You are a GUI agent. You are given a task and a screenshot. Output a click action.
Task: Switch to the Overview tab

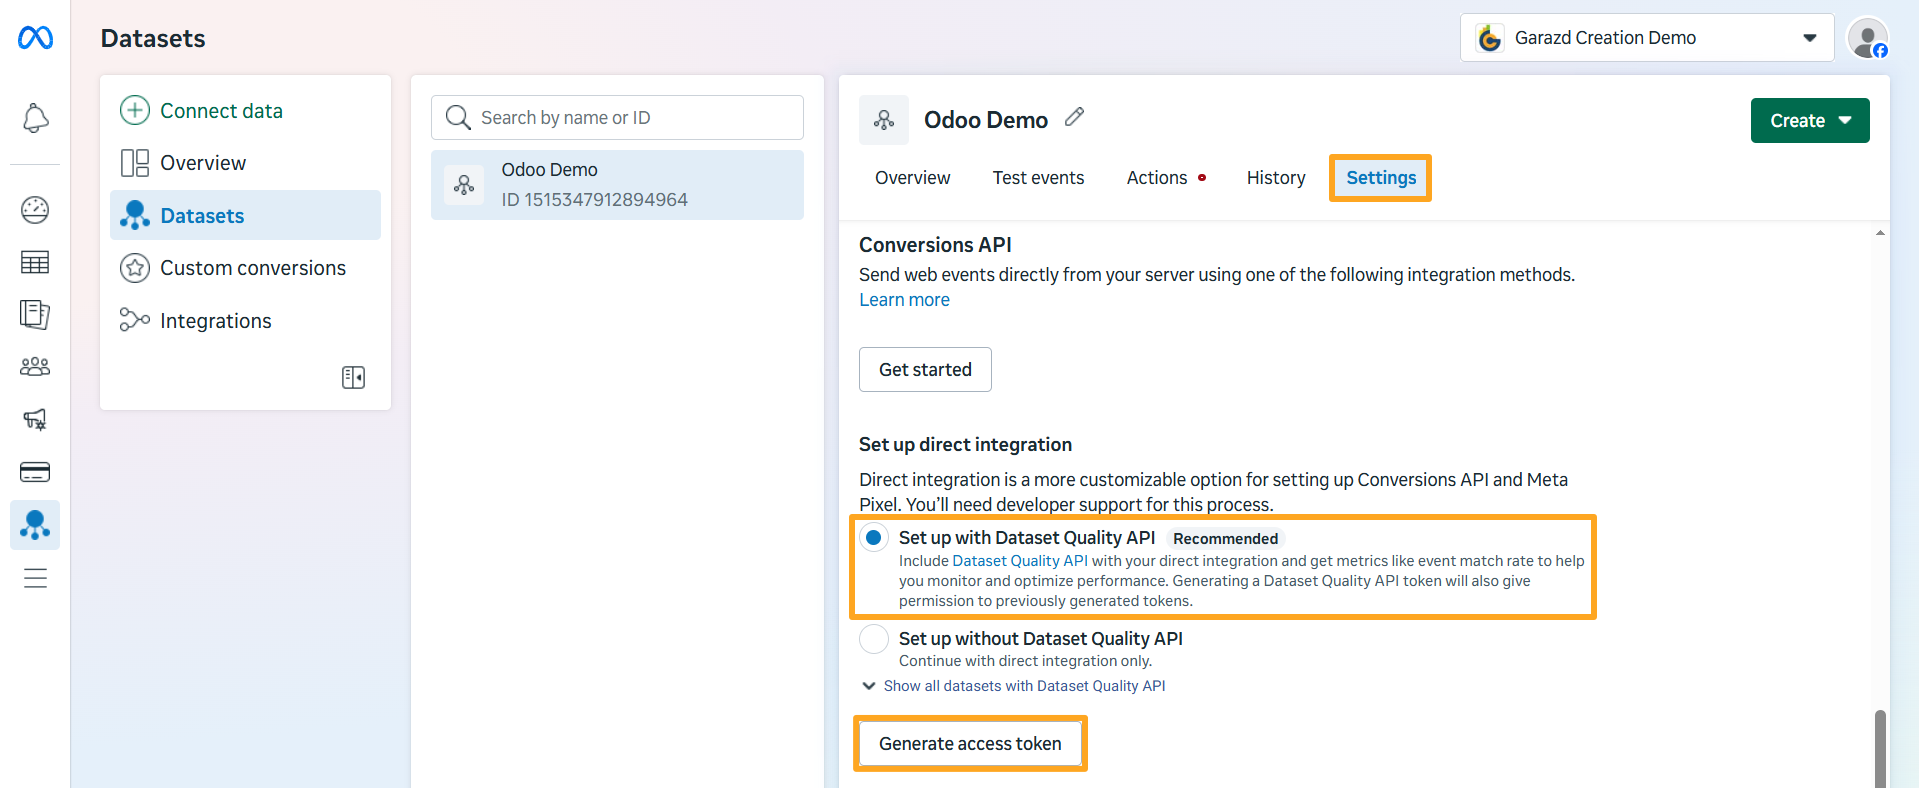click(913, 178)
